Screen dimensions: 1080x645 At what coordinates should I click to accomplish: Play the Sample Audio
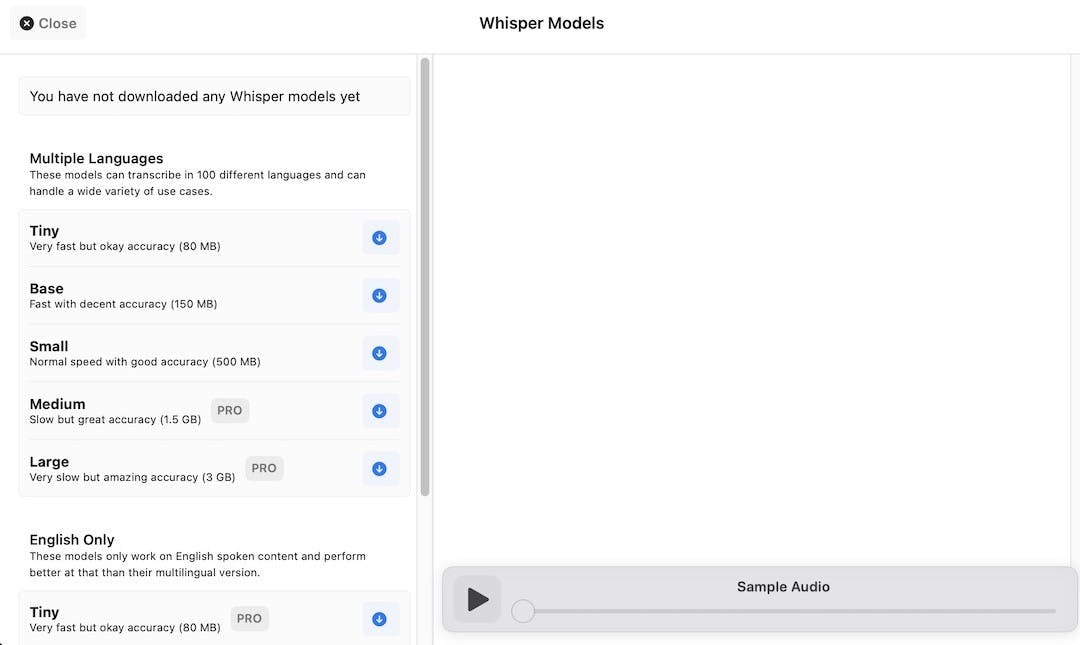[477, 599]
